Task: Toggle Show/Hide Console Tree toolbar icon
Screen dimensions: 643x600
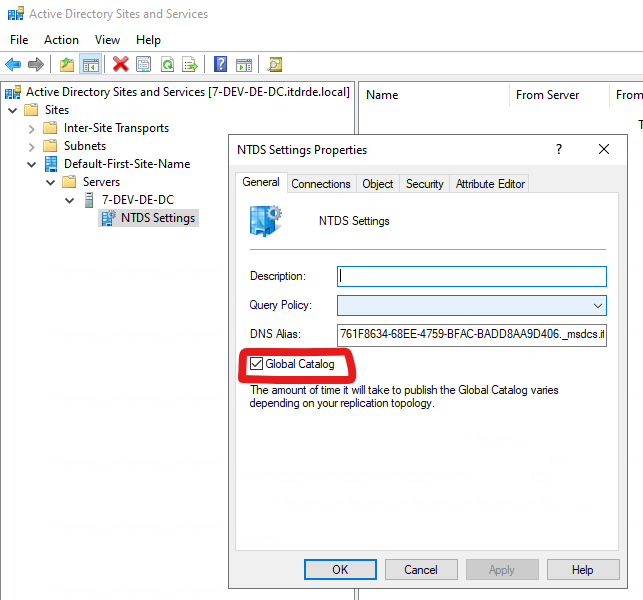Action: [x=90, y=64]
